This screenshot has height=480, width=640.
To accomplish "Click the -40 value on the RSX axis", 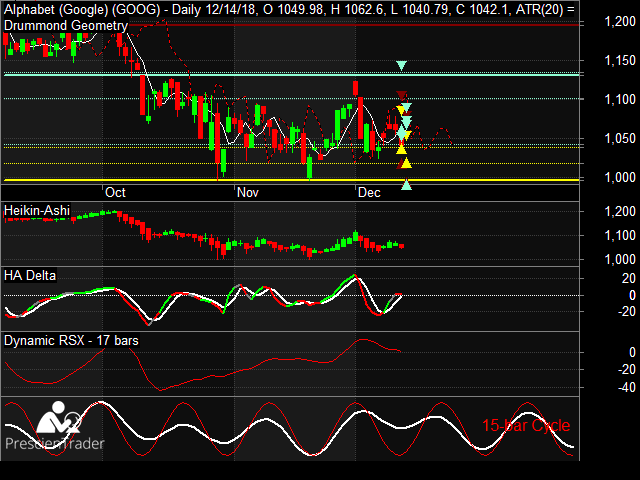I will point(627,387).
